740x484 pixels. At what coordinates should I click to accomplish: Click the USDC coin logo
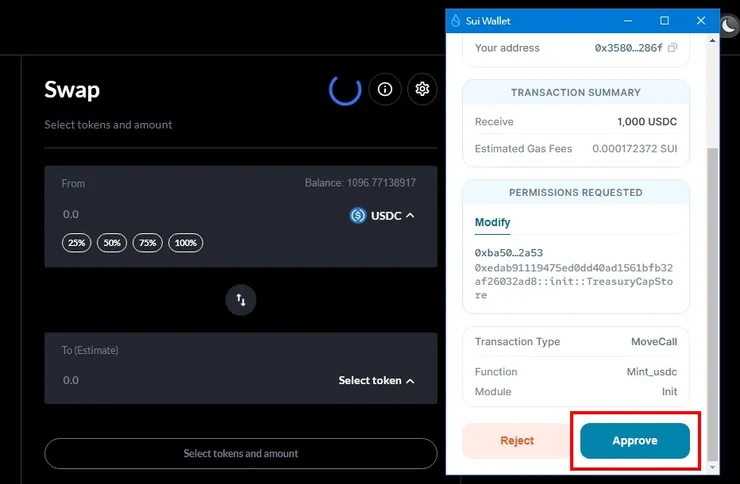358,216
